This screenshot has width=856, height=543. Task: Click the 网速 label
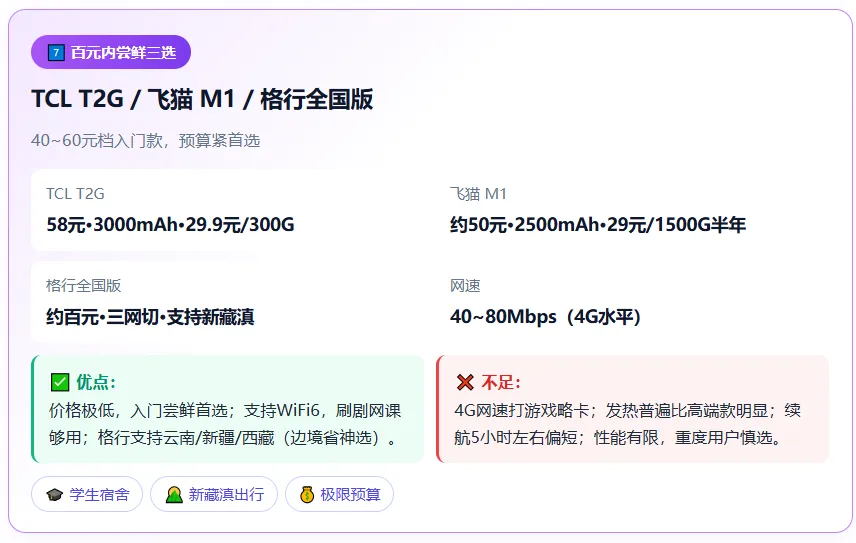pos(465,285)
